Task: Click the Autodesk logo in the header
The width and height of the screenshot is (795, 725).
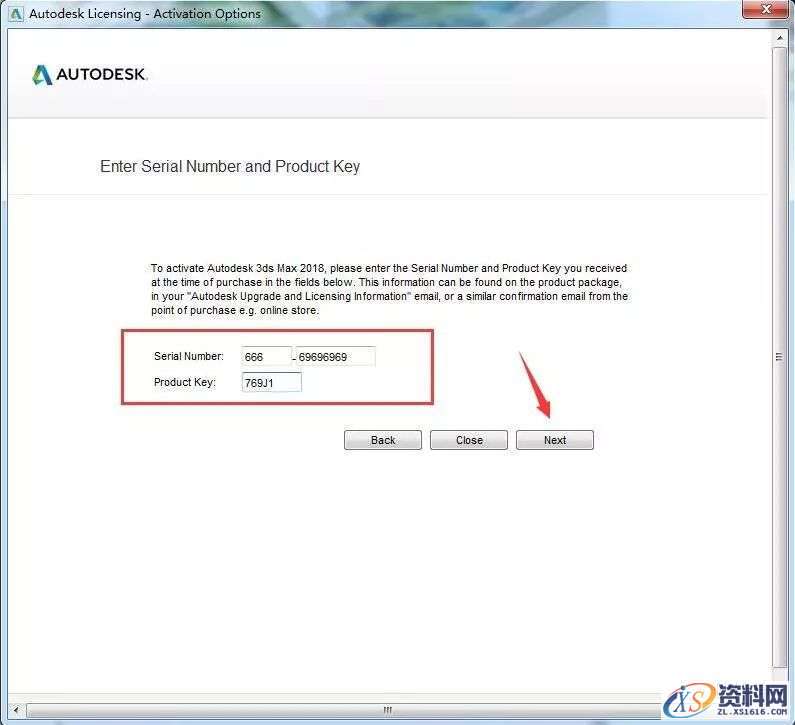Action: (90, 75)
